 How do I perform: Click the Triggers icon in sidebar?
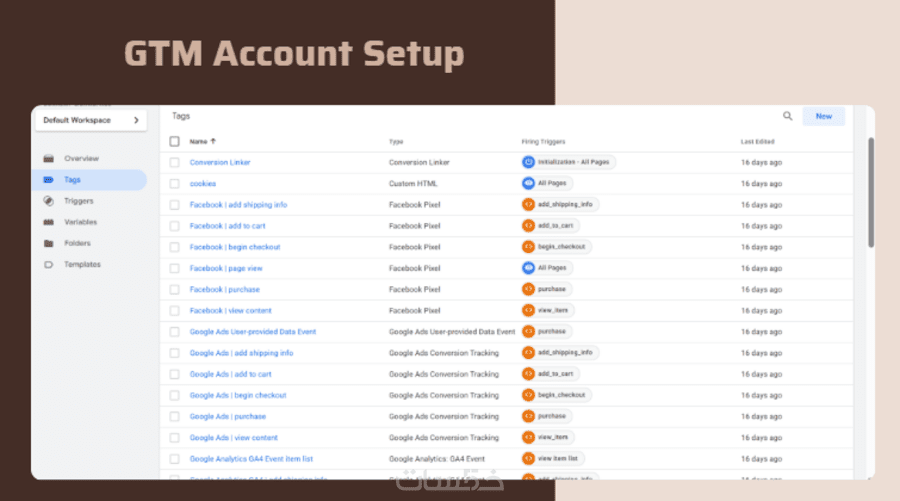[48, 201]
